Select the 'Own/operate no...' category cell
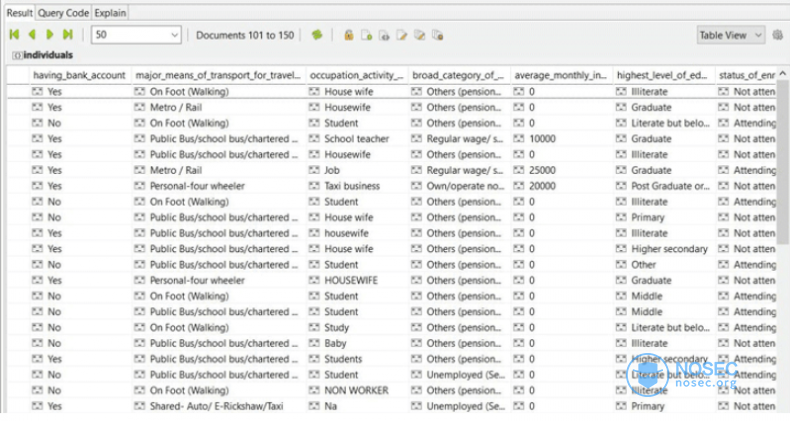 point(459,186)
